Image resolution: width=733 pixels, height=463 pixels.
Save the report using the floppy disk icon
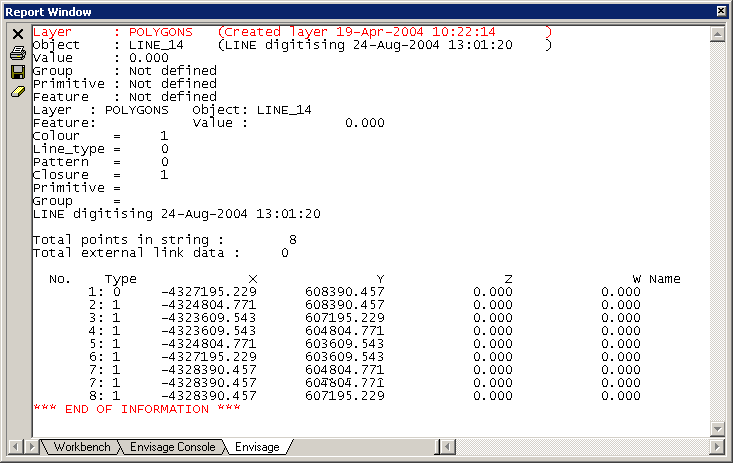click(18, 72)
